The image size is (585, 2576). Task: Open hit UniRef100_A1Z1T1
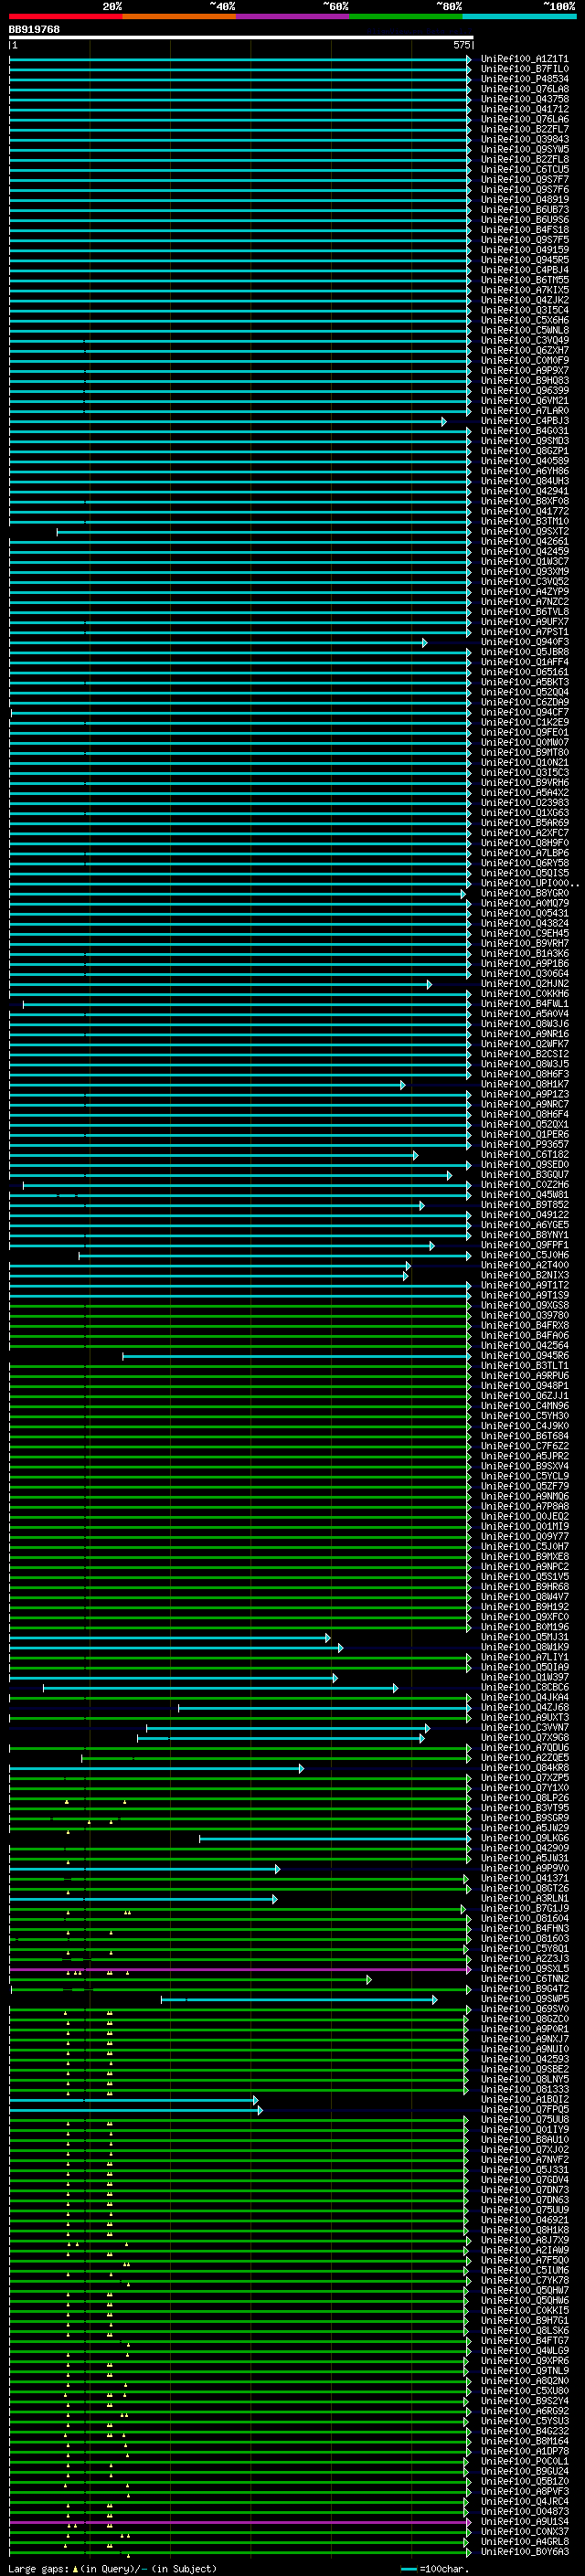(524, 59)
